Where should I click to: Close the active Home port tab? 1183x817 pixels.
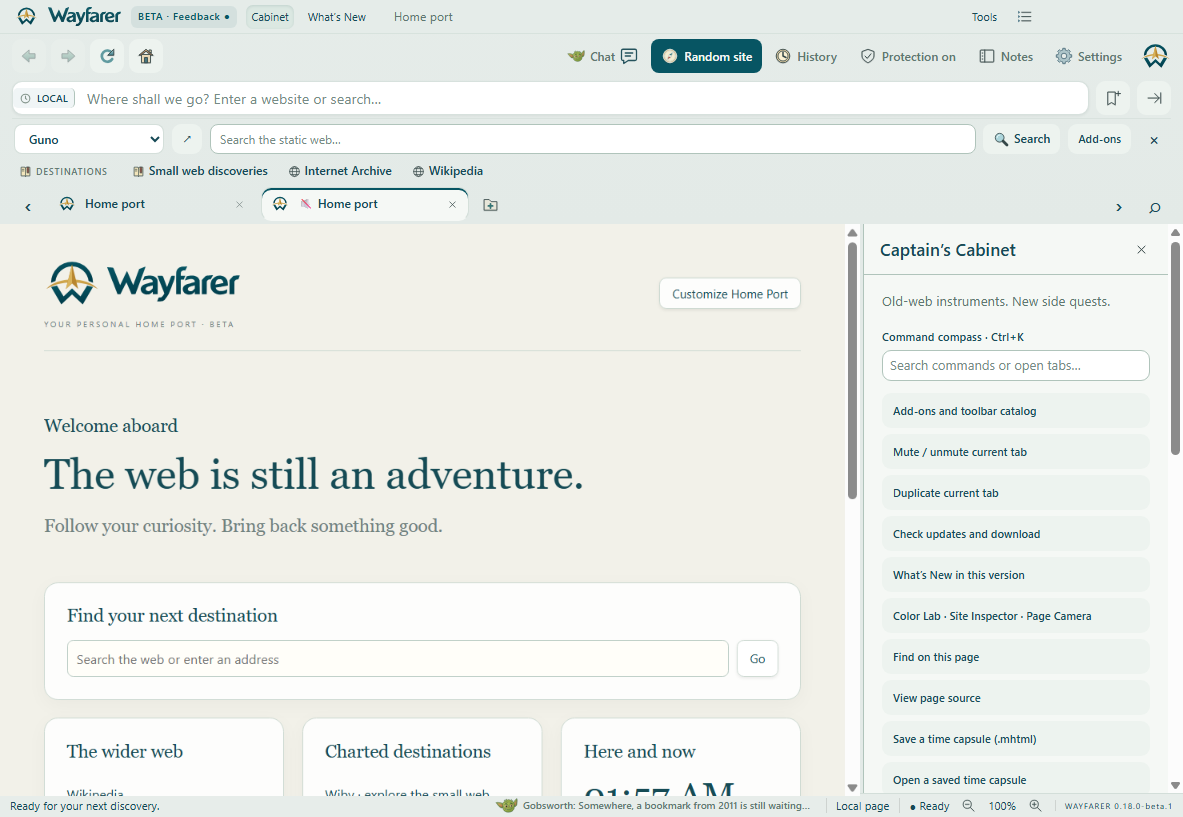452,204
